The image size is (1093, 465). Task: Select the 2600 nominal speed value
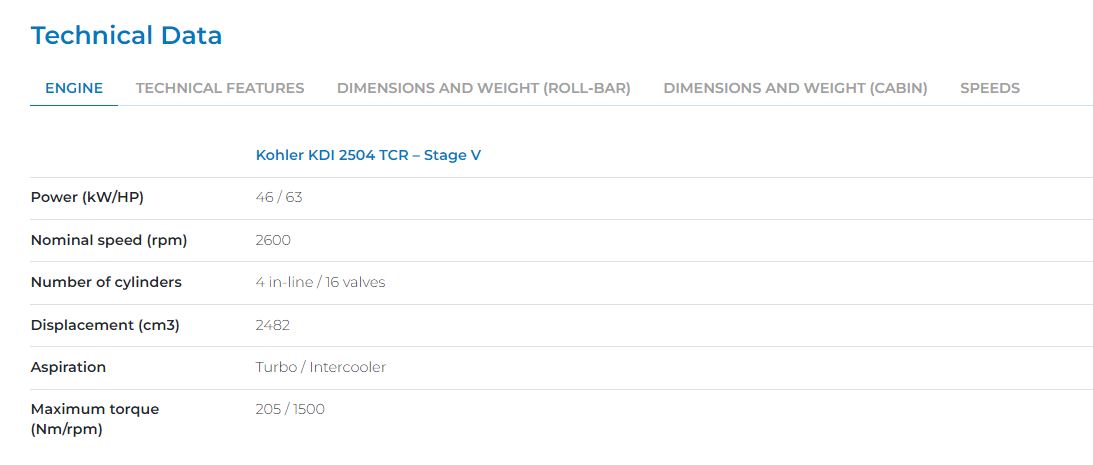coord(273,240)
